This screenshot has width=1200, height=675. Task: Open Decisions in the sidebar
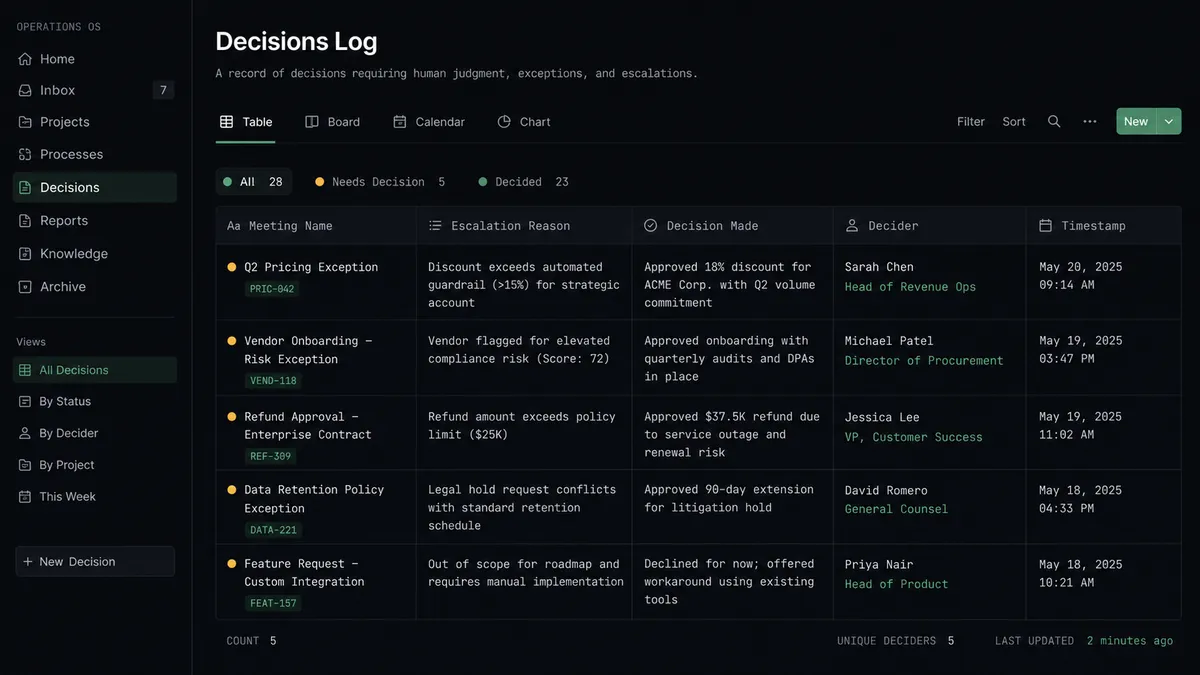(96, 187)
